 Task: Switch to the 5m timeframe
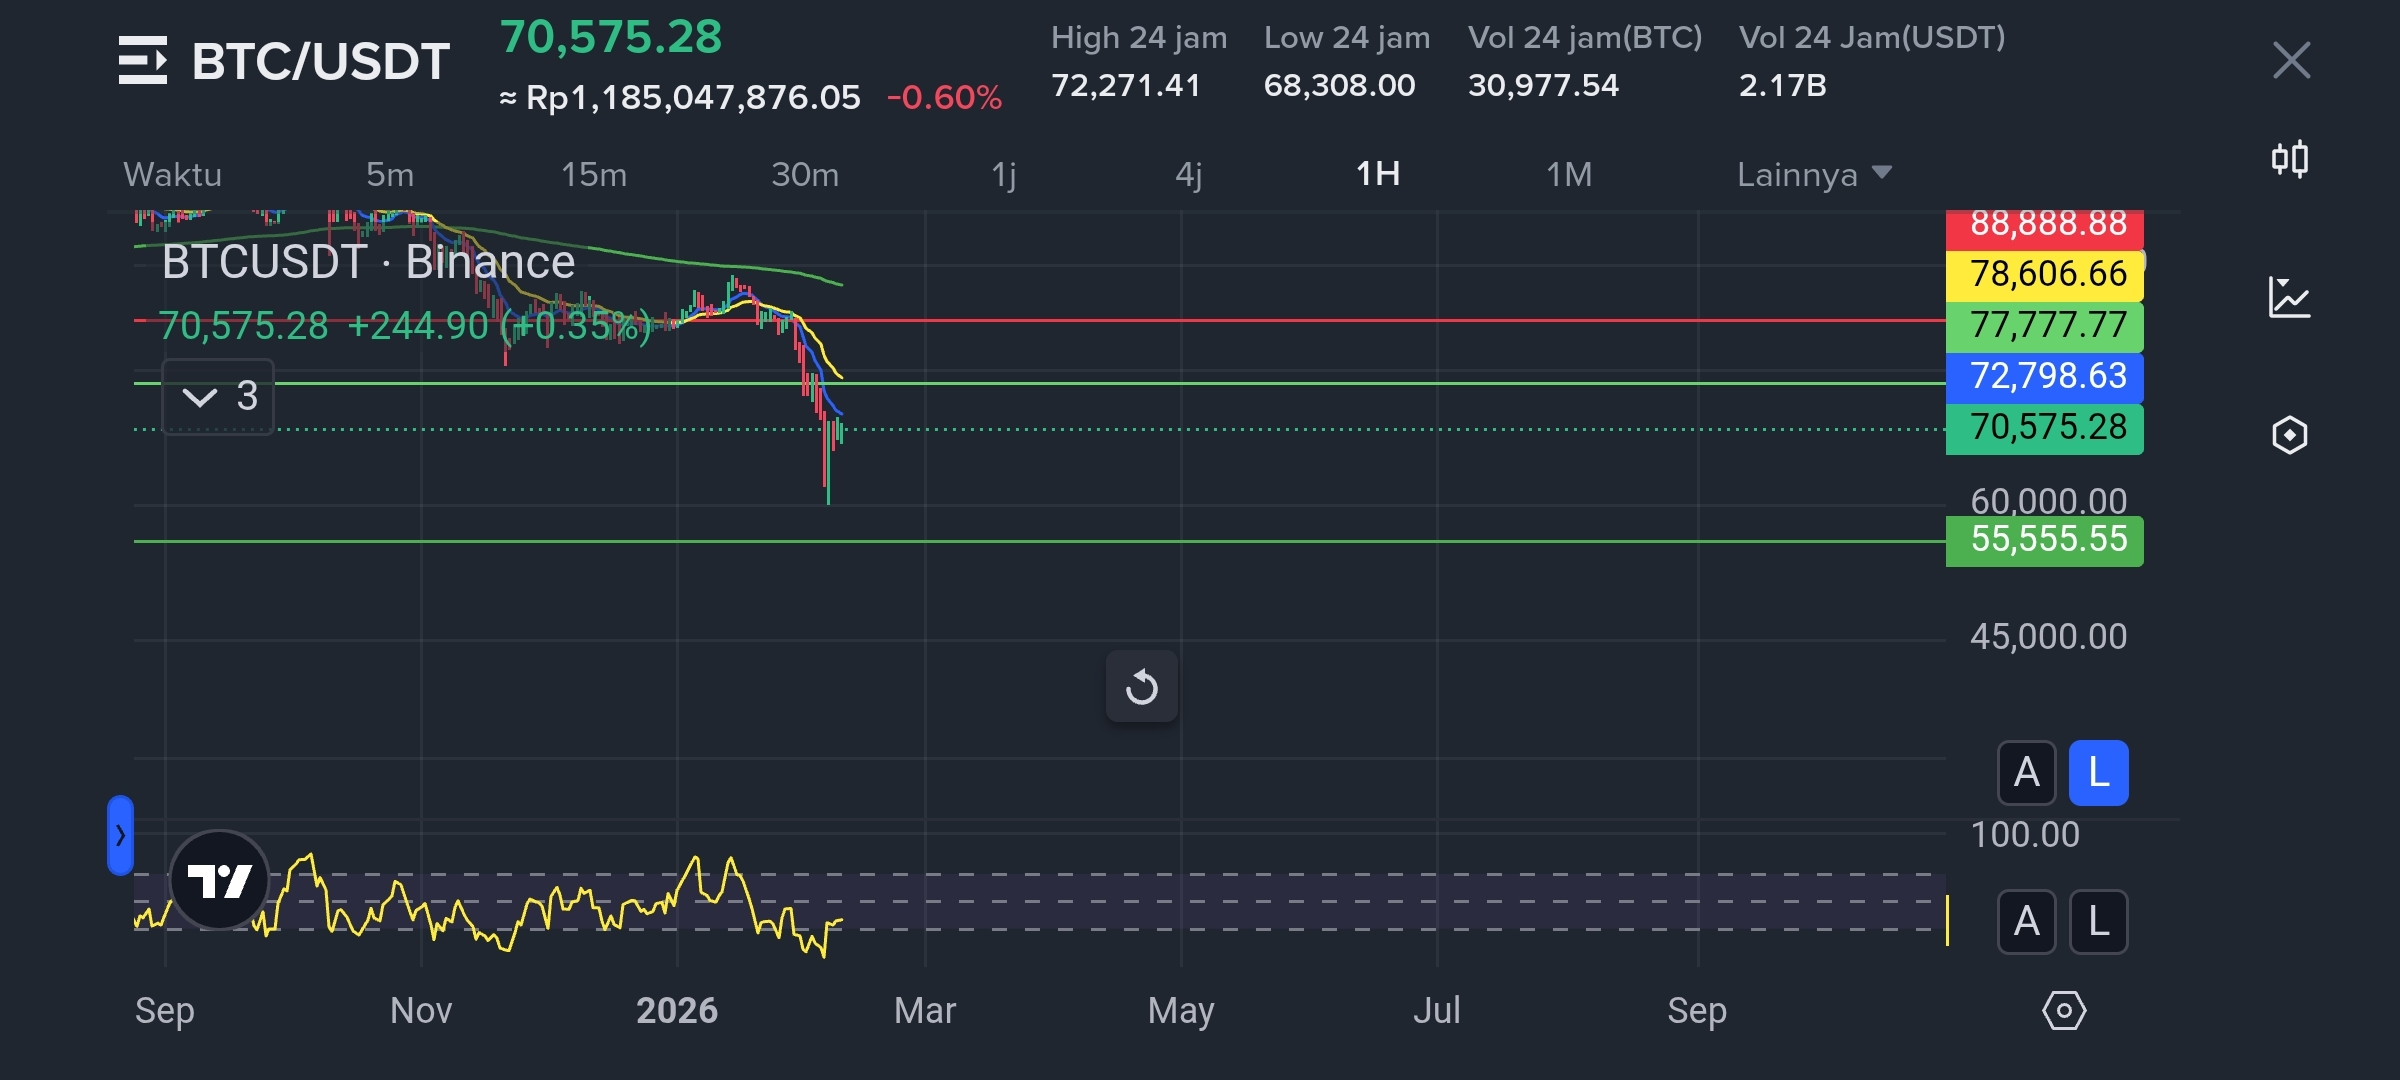pyautogui.click(x=390, y=174)
